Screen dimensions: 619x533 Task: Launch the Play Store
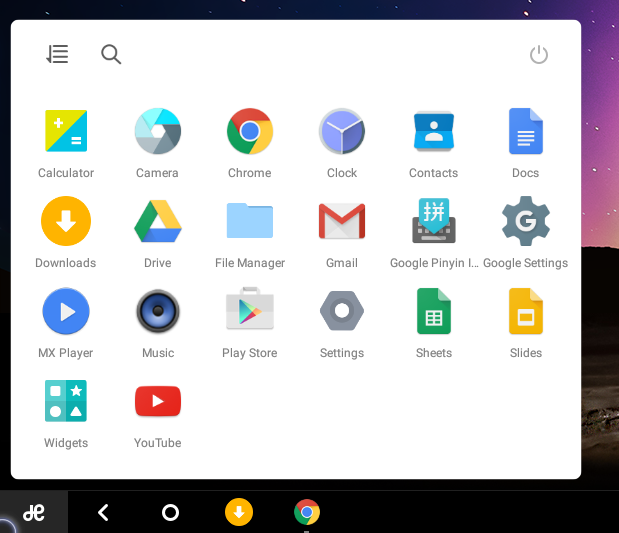[250, 309]
